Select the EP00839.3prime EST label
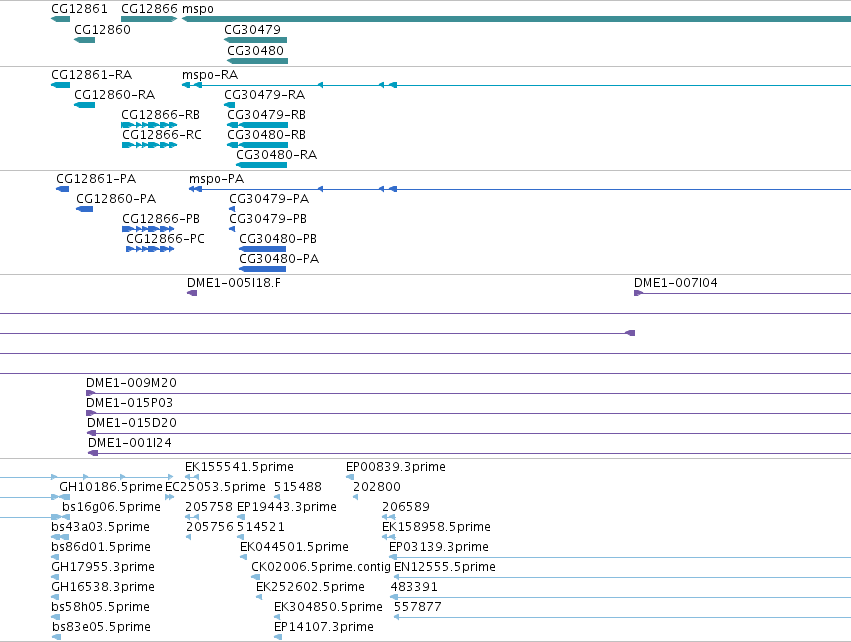 pos(396,467)
